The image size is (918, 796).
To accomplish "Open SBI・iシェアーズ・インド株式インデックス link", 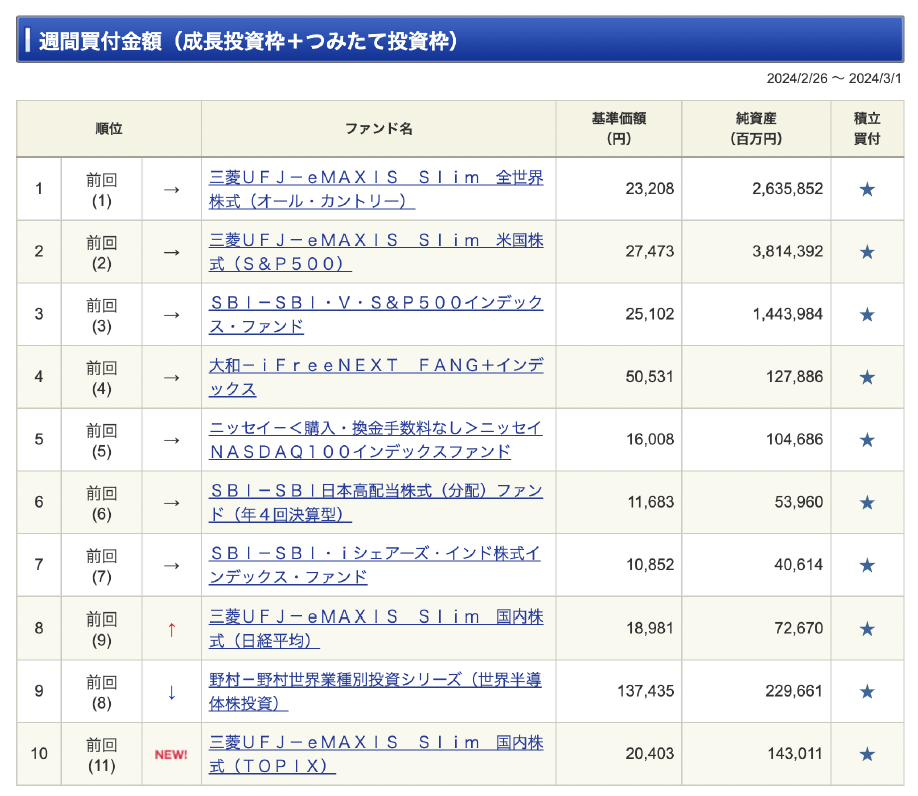I will coord(376,565).
